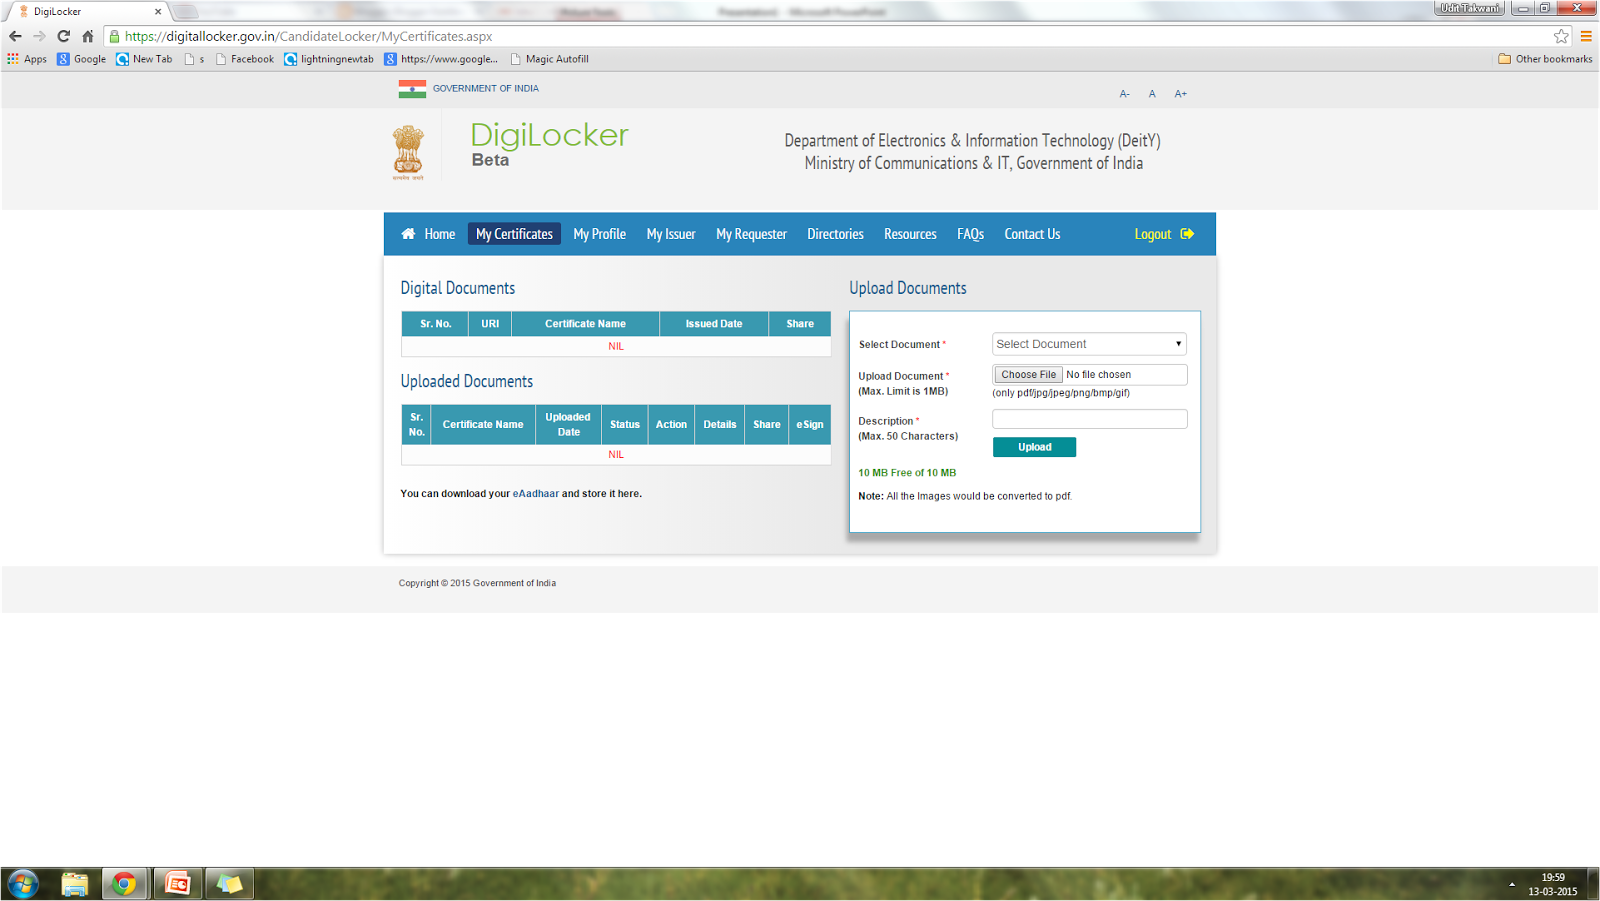Image resolution: width=1600 pixels, height=901 pixels.
Task: Go to Home in navigation bar
Action: tap(428, 234)
